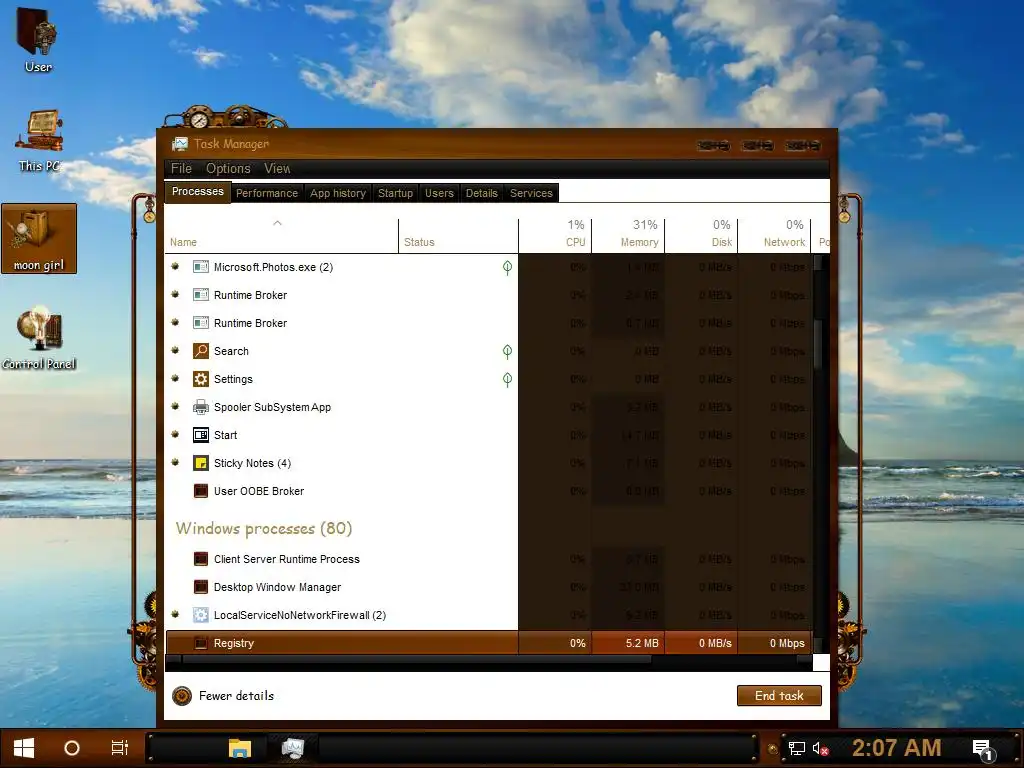Click the User OOBE Broker icon
This screenshot has width=1024, height=768.
click(200, 491)
